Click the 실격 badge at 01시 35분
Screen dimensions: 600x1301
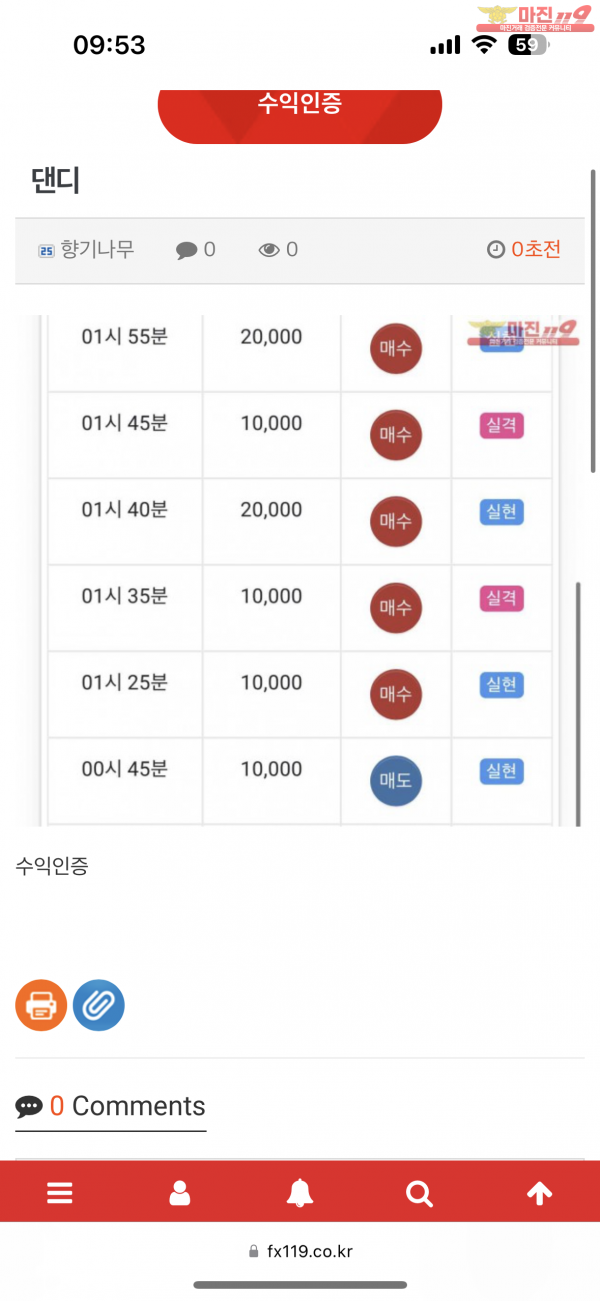(x=501, y=598)
